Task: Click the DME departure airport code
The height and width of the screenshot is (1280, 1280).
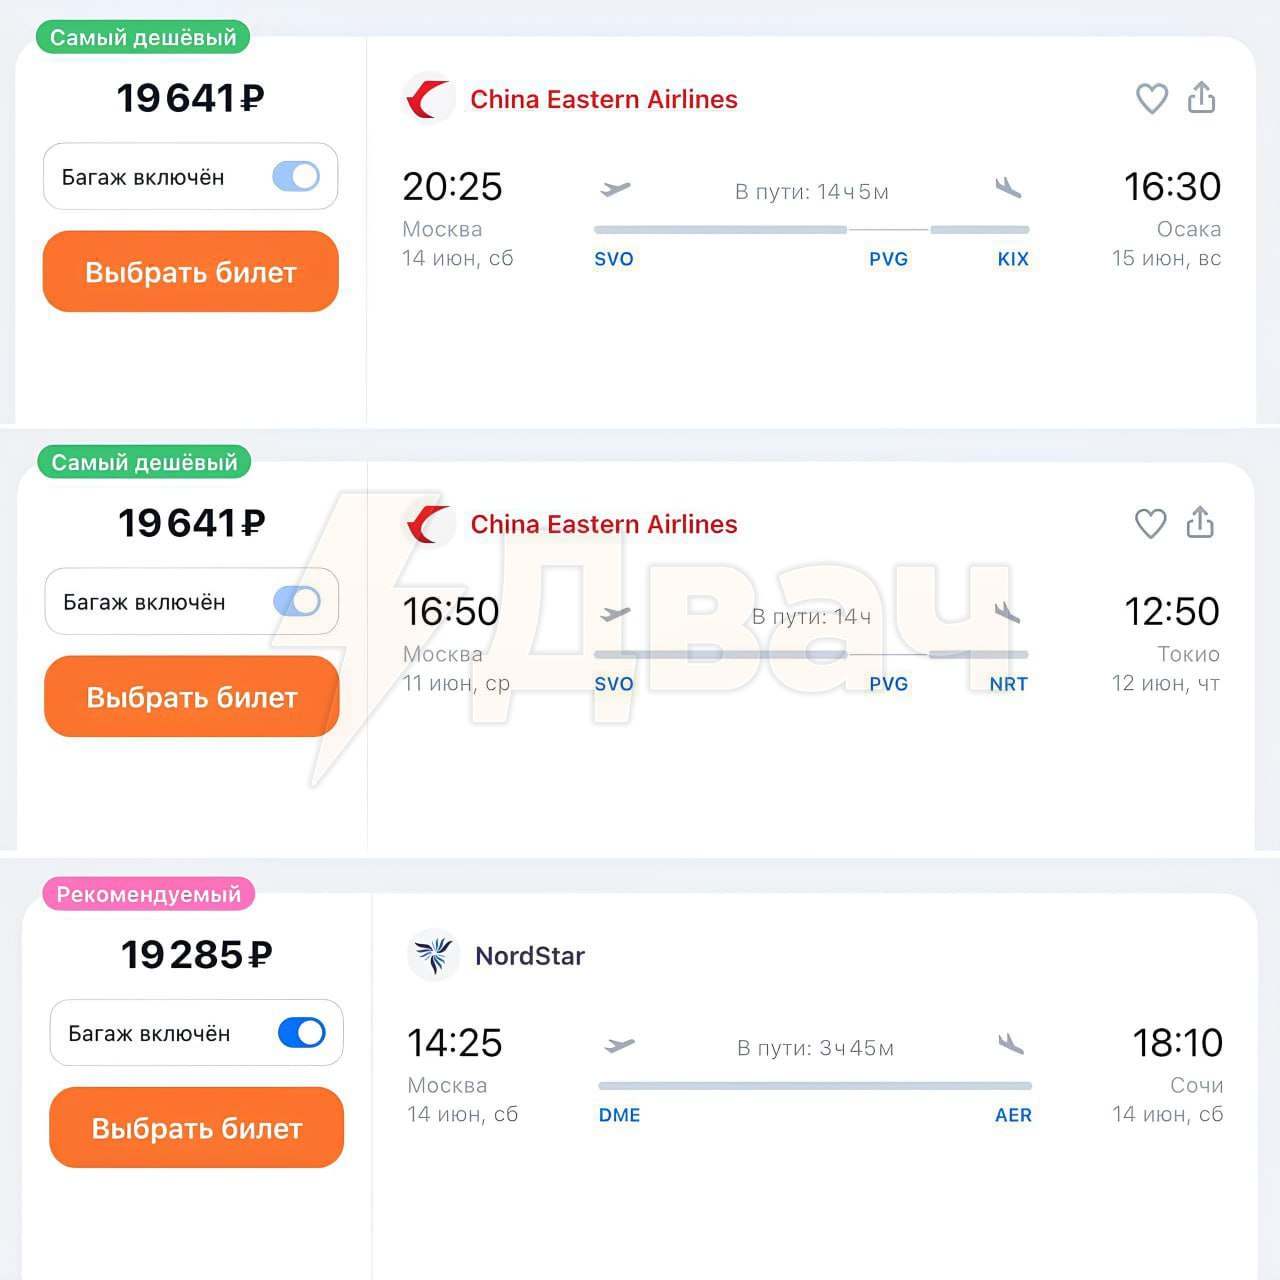Action: pyautogui.click(x=619, y=1115)
